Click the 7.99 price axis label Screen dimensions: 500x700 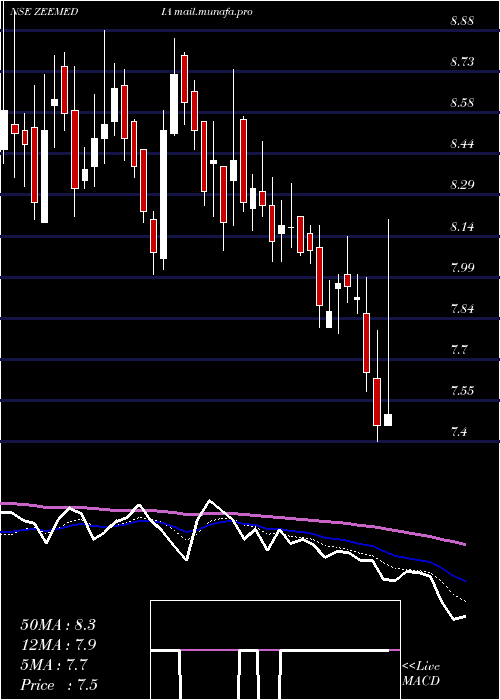click(x=462, y=268)
